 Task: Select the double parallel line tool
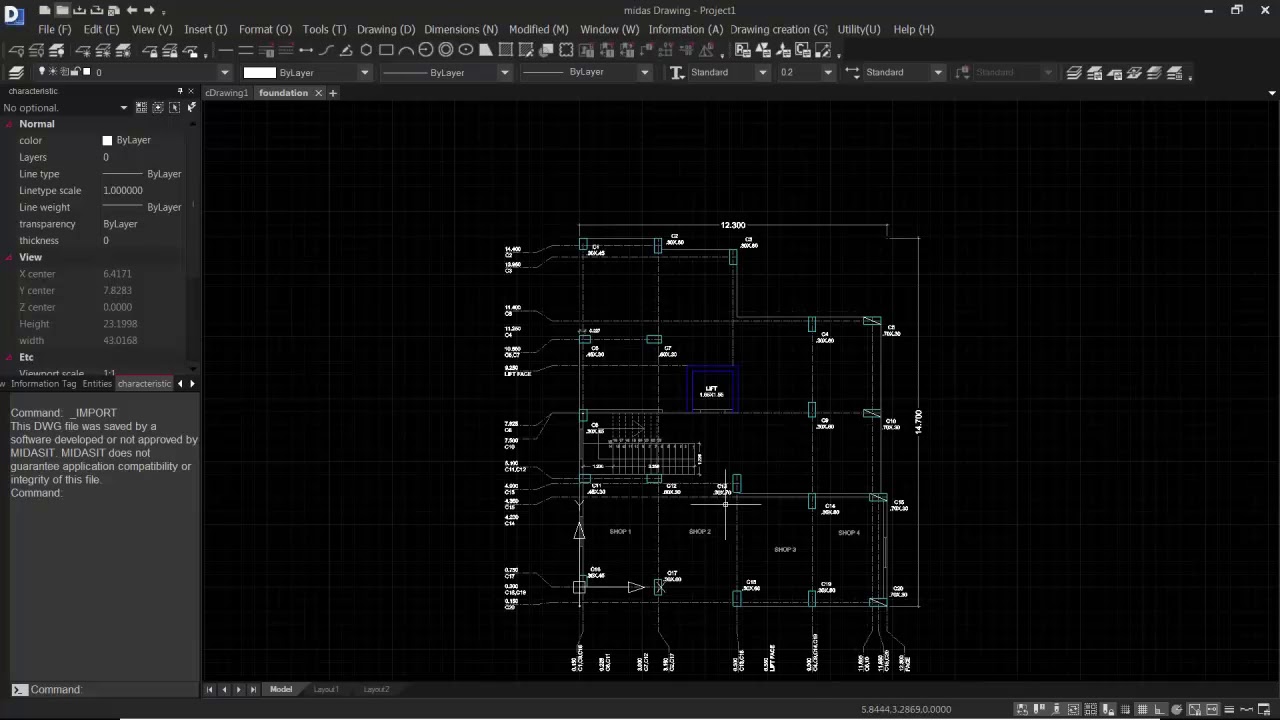tap(245, 50)
